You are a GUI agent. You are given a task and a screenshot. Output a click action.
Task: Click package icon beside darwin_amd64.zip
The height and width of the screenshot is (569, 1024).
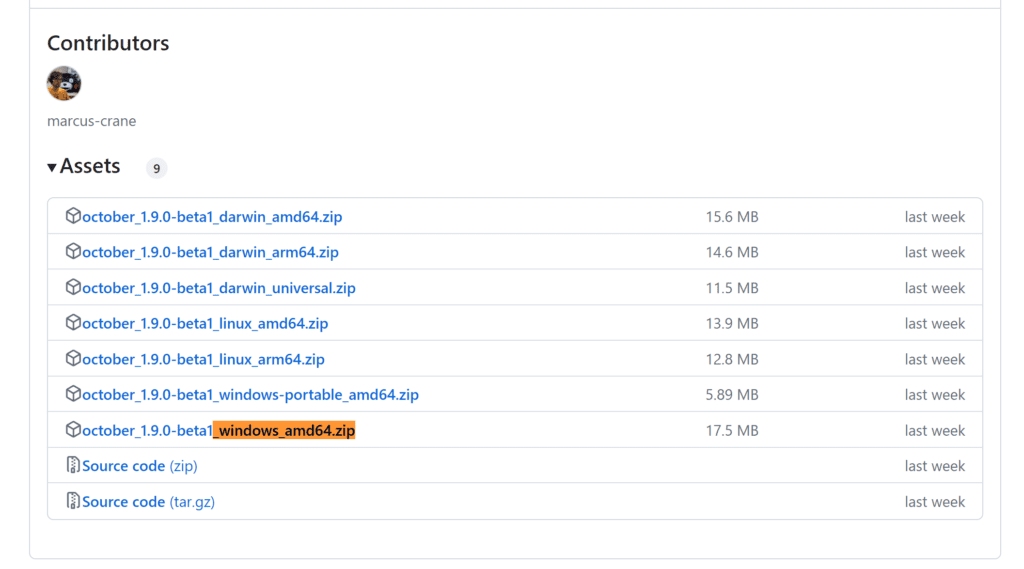point(73,216)
